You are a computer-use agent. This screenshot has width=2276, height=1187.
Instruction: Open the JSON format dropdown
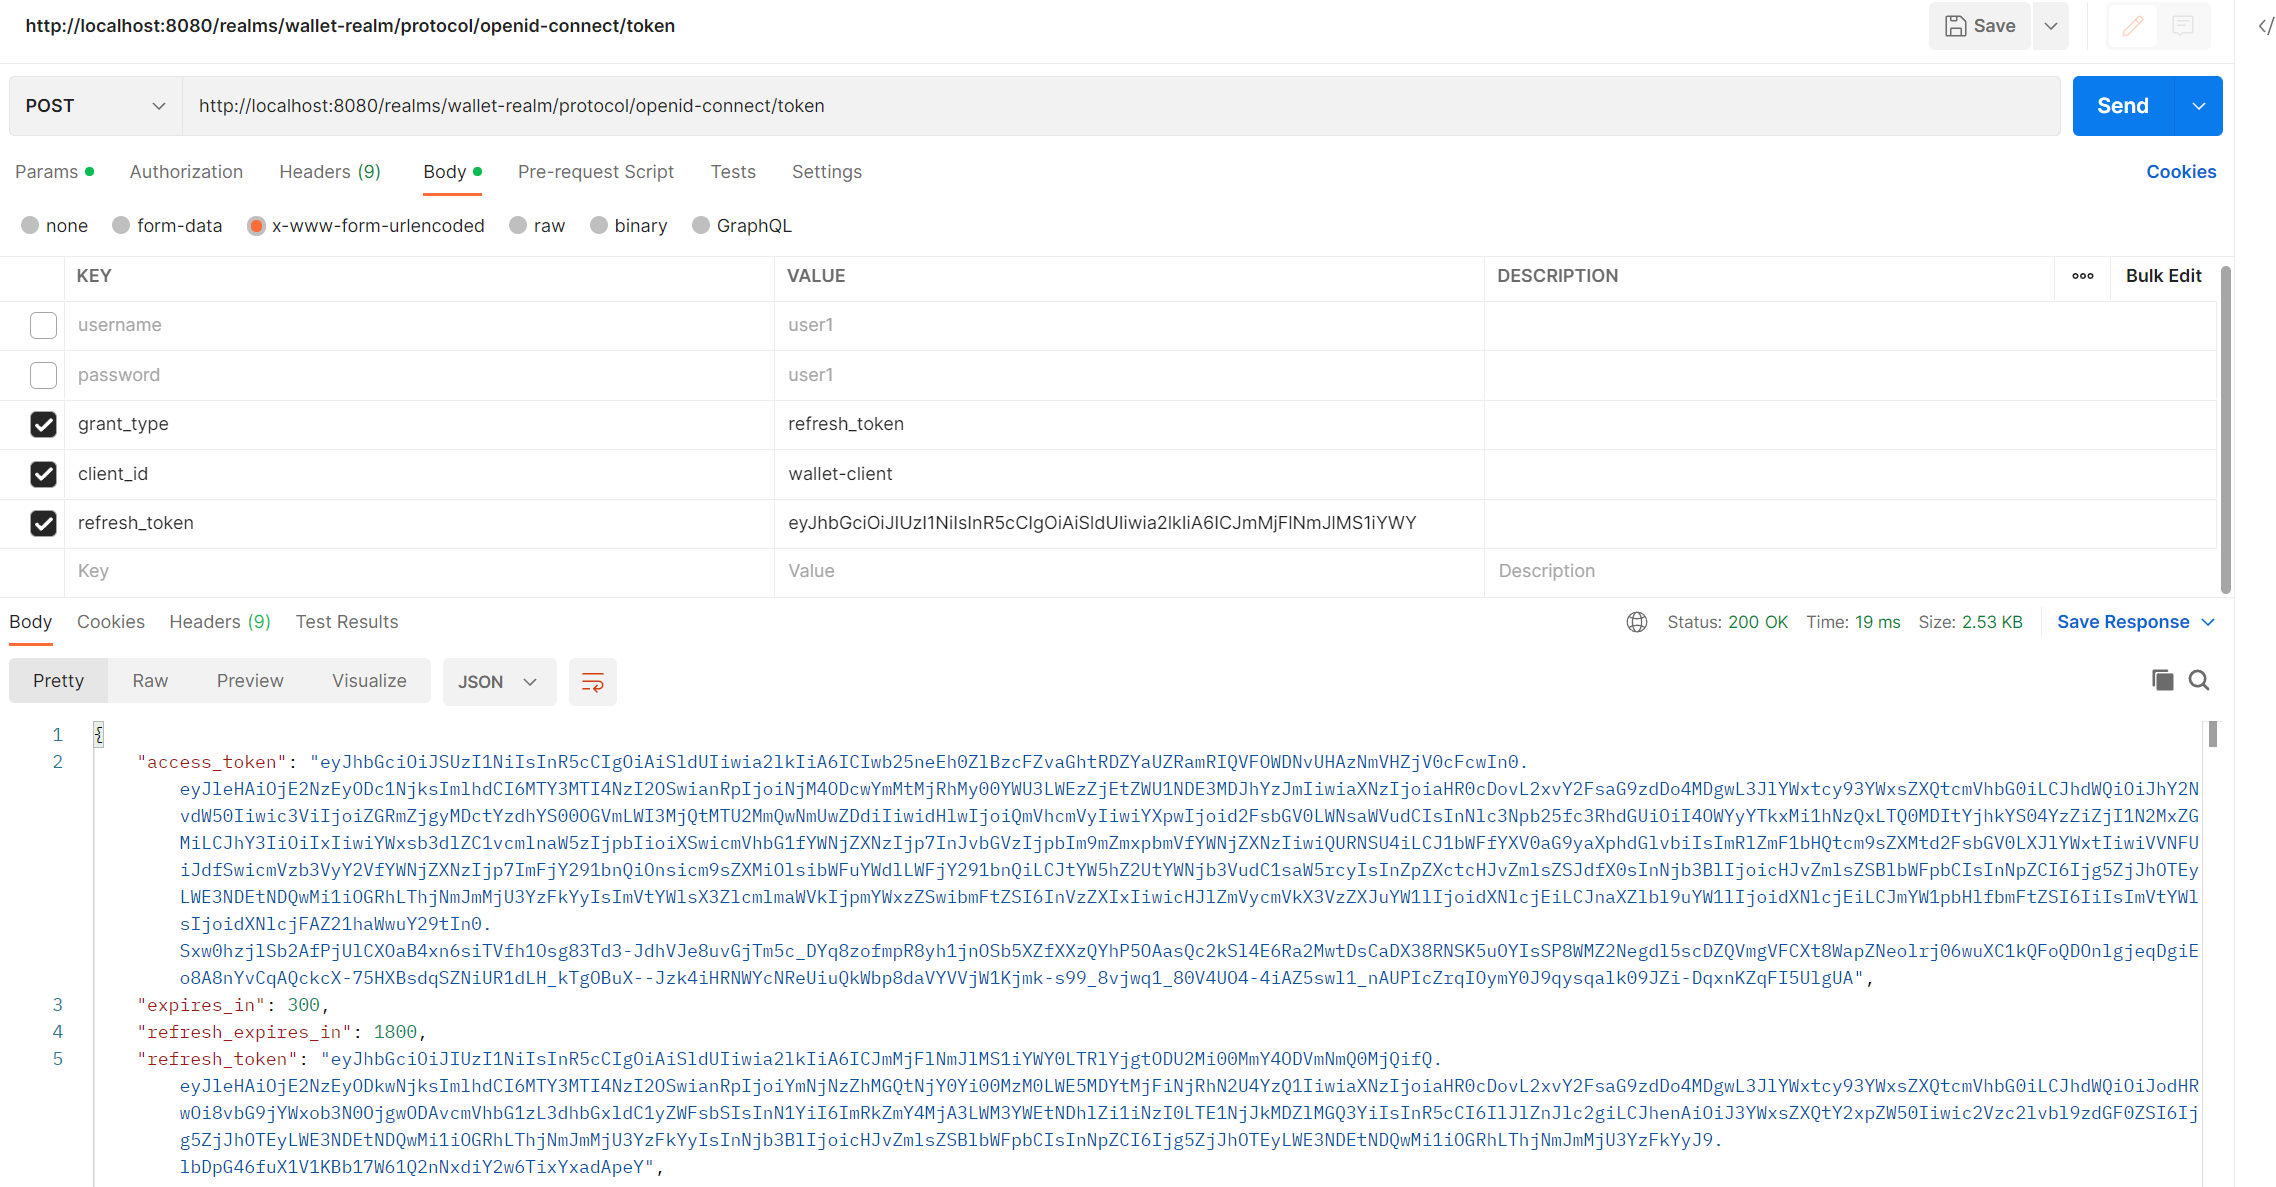pyautogui.click(x=498, y=682)
